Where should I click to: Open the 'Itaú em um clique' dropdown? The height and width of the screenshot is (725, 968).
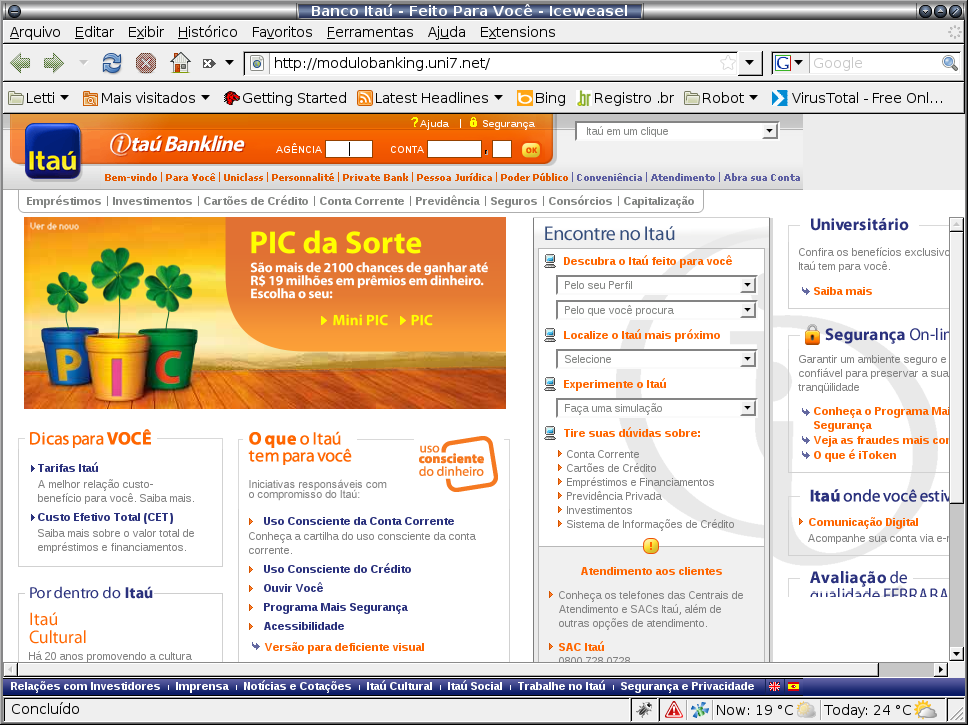[x=677, y=131]
